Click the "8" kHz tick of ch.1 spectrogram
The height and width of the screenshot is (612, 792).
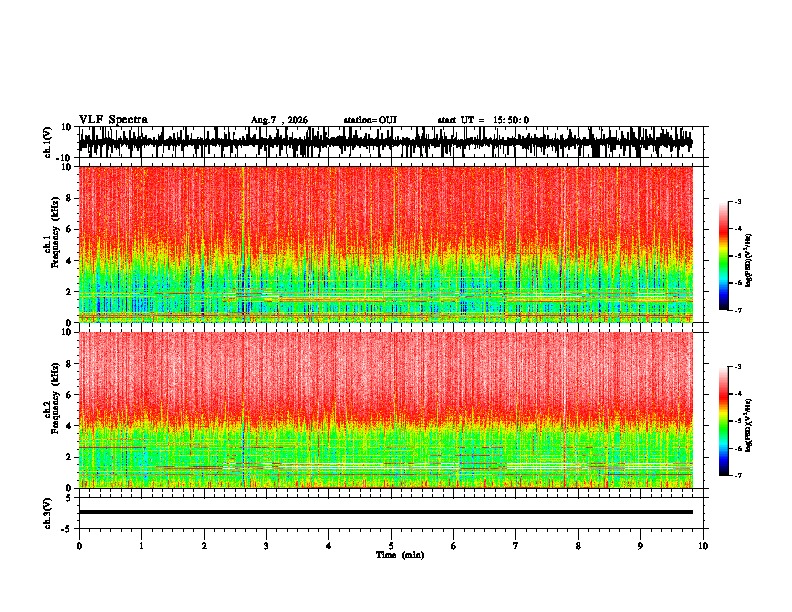click(69, 198)
